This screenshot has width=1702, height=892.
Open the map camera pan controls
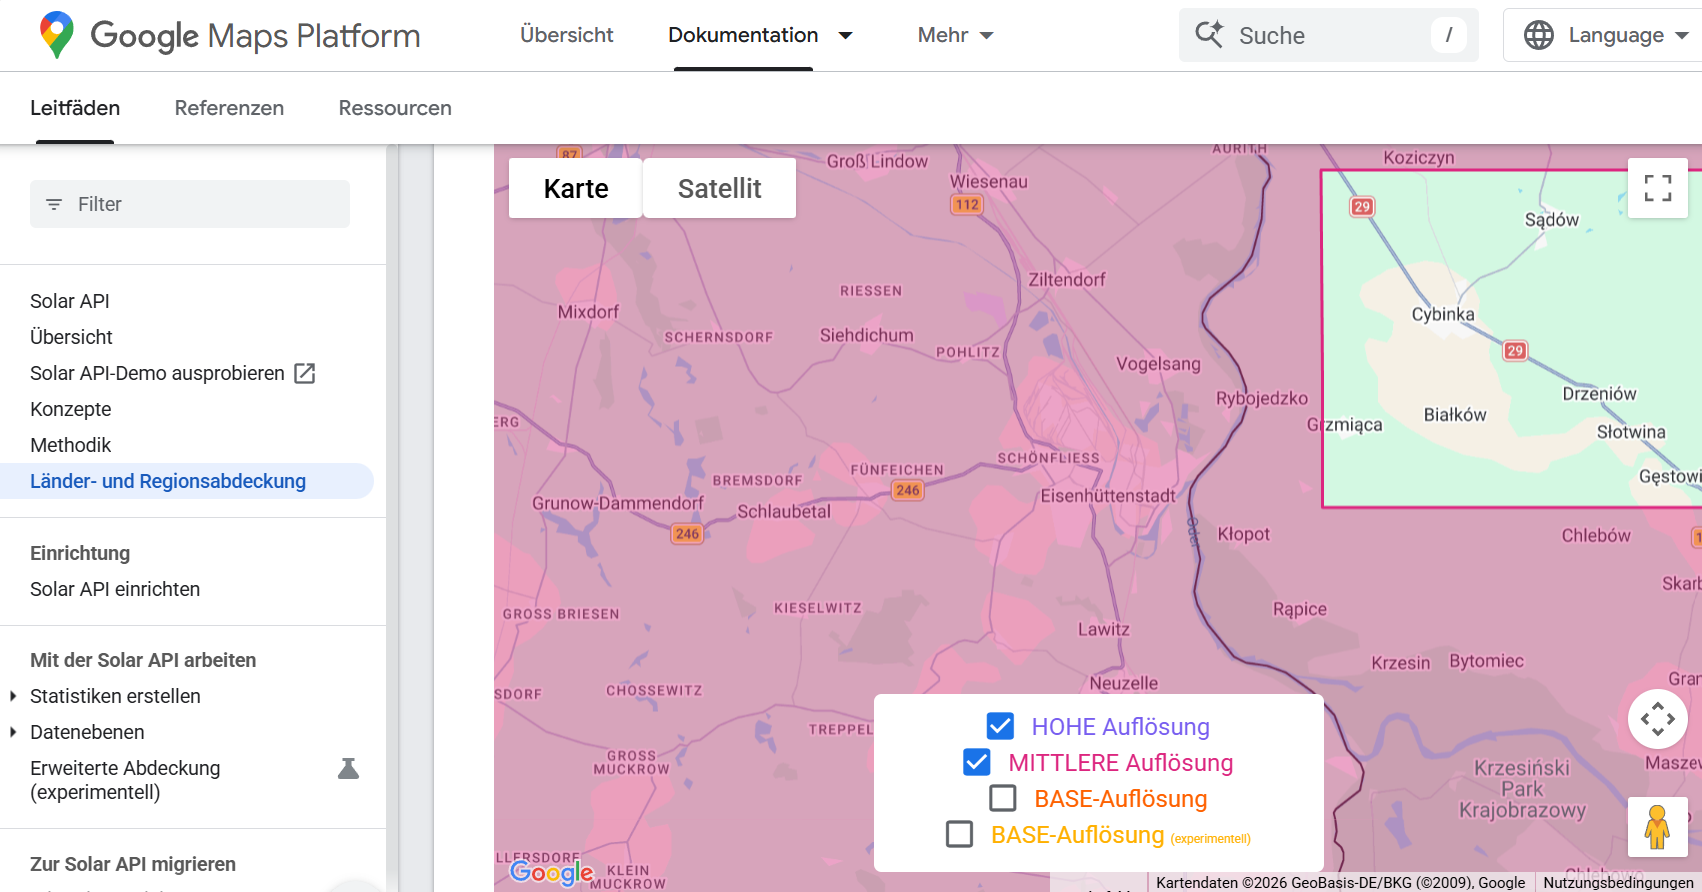pos(1657,719)
